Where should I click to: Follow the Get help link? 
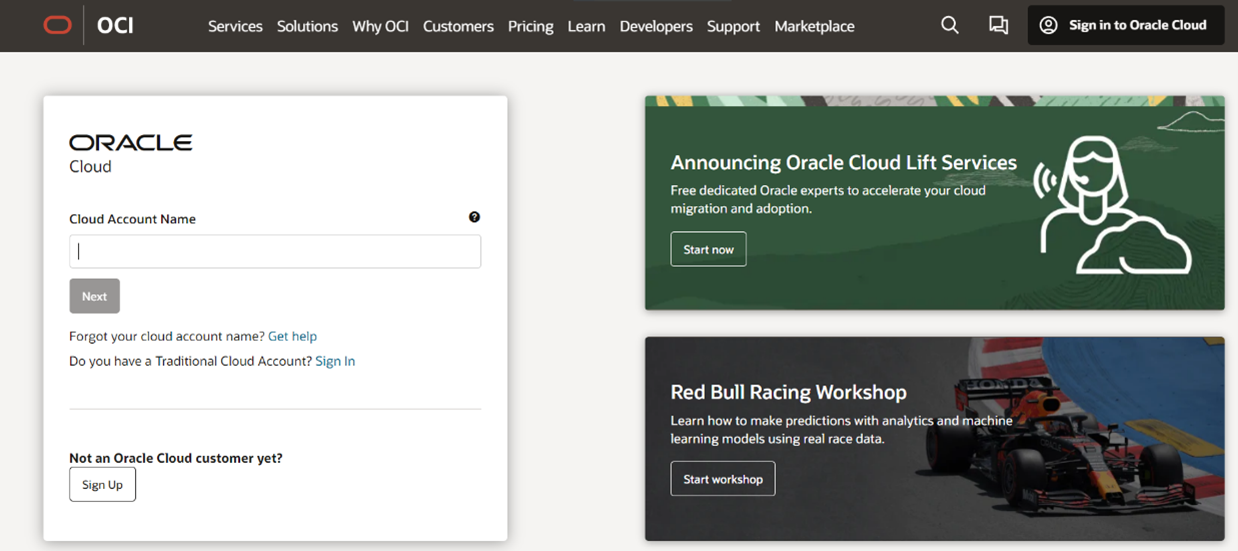pyautogui.click(x=292, y=336)
